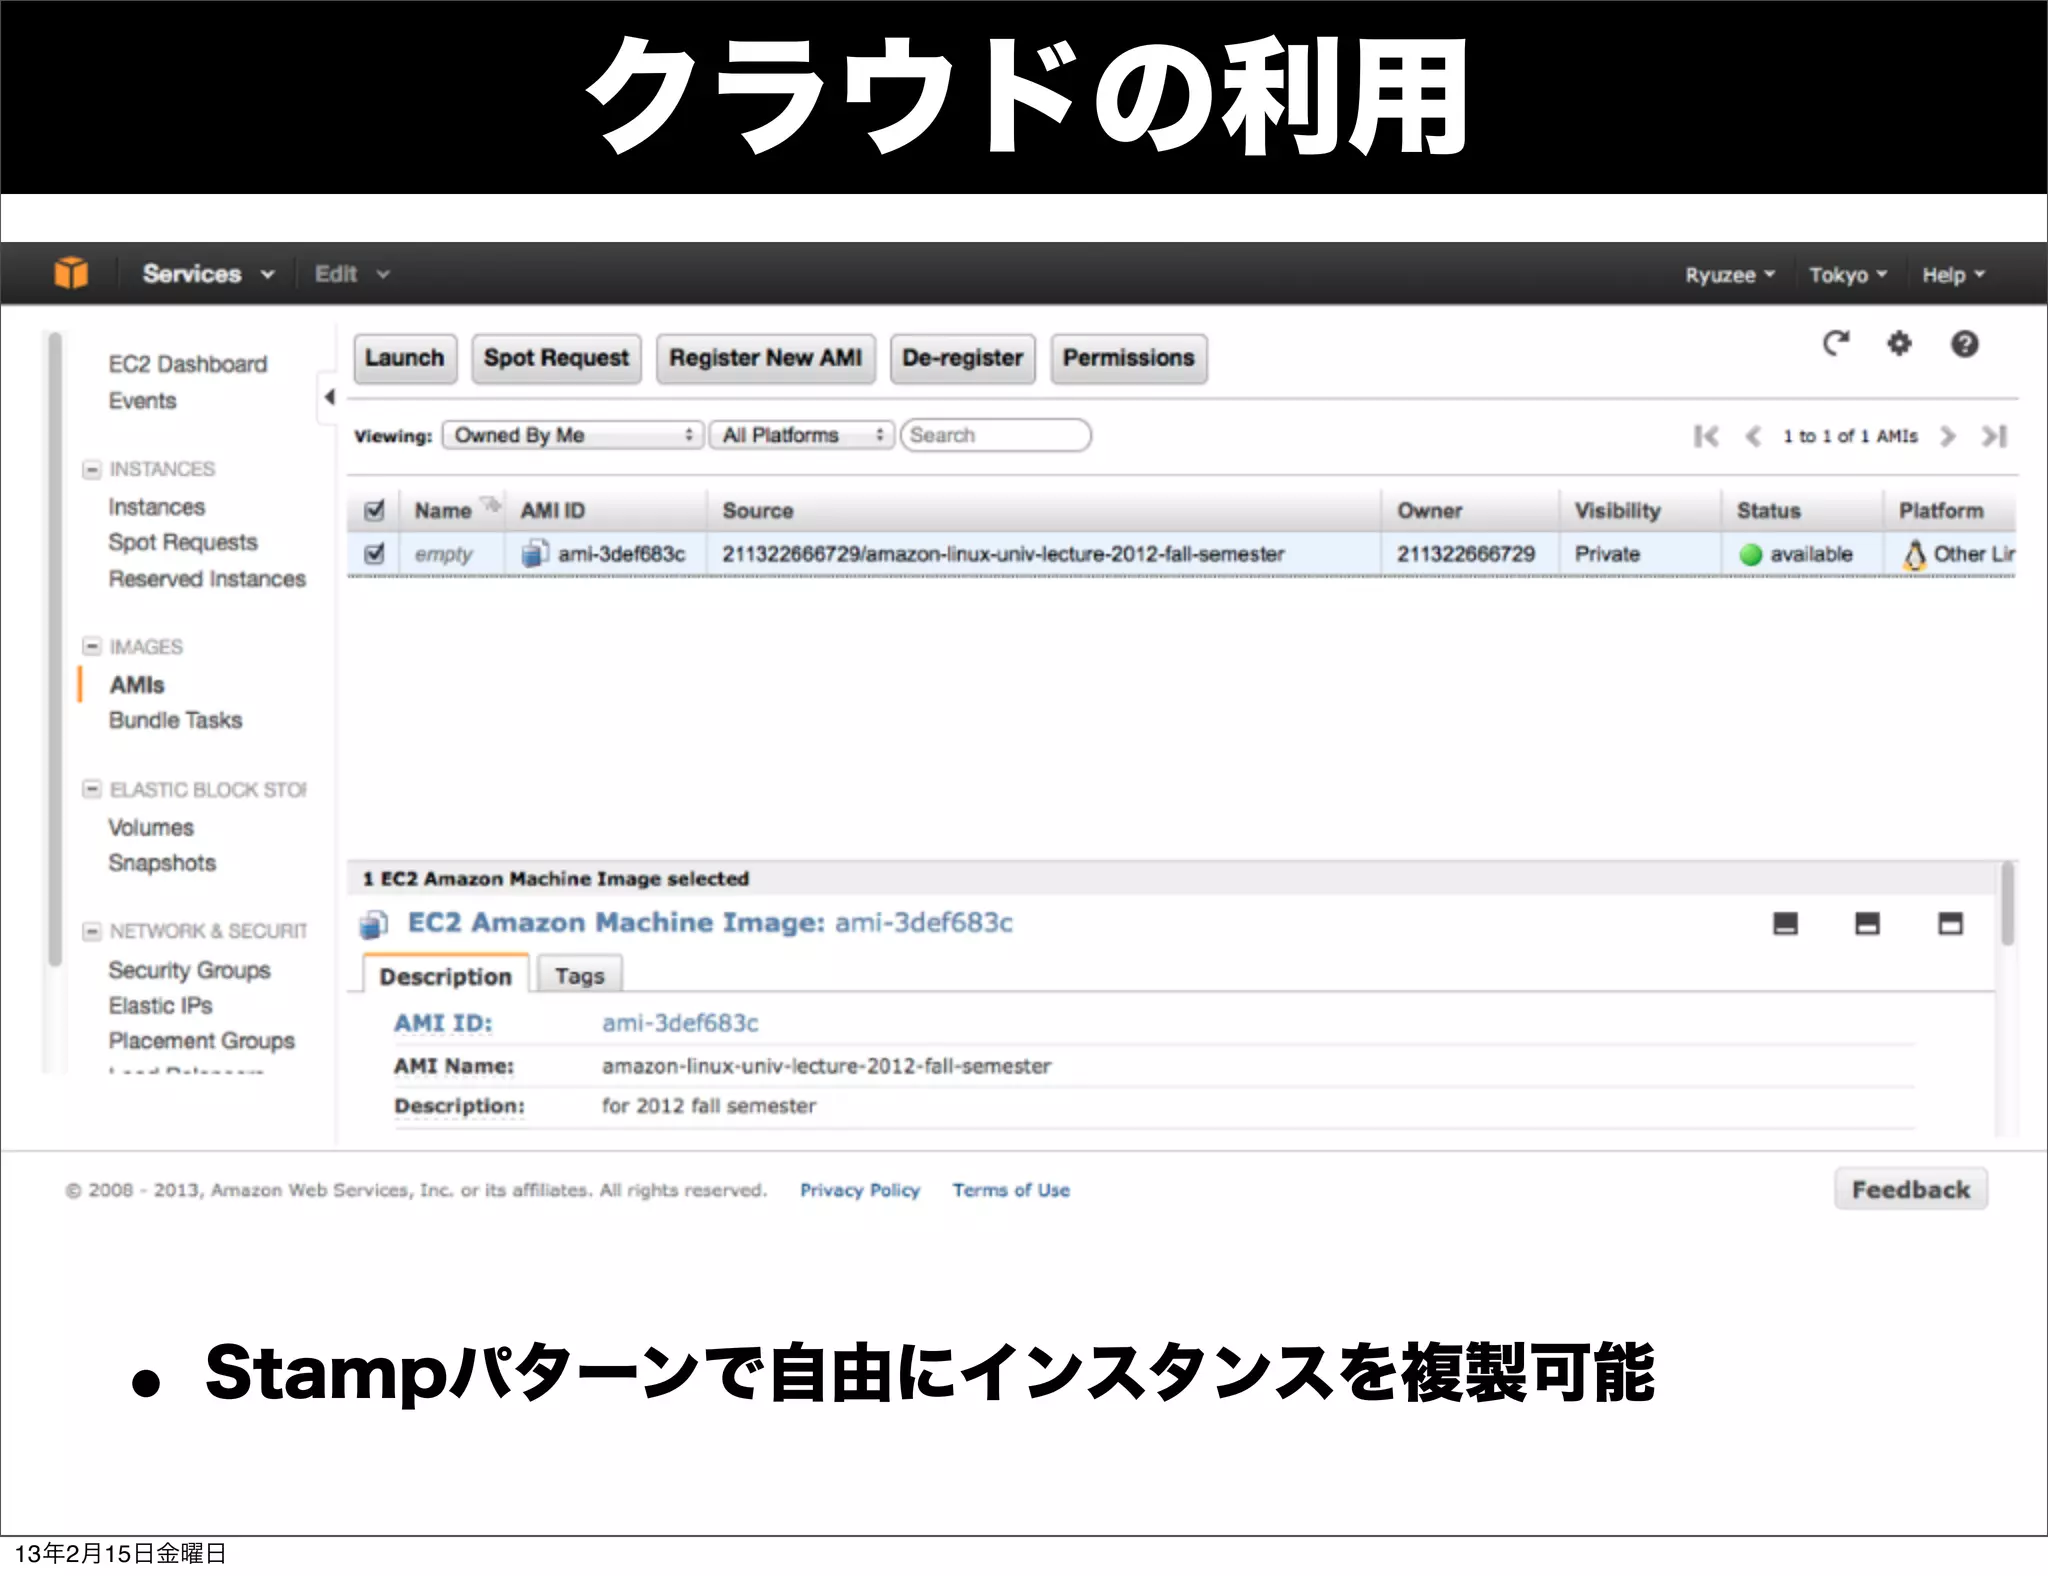This screenshot has height=1576, width=2048.
Task: Open the Owned By Me filter dropdown
Action: click(573, 435)
